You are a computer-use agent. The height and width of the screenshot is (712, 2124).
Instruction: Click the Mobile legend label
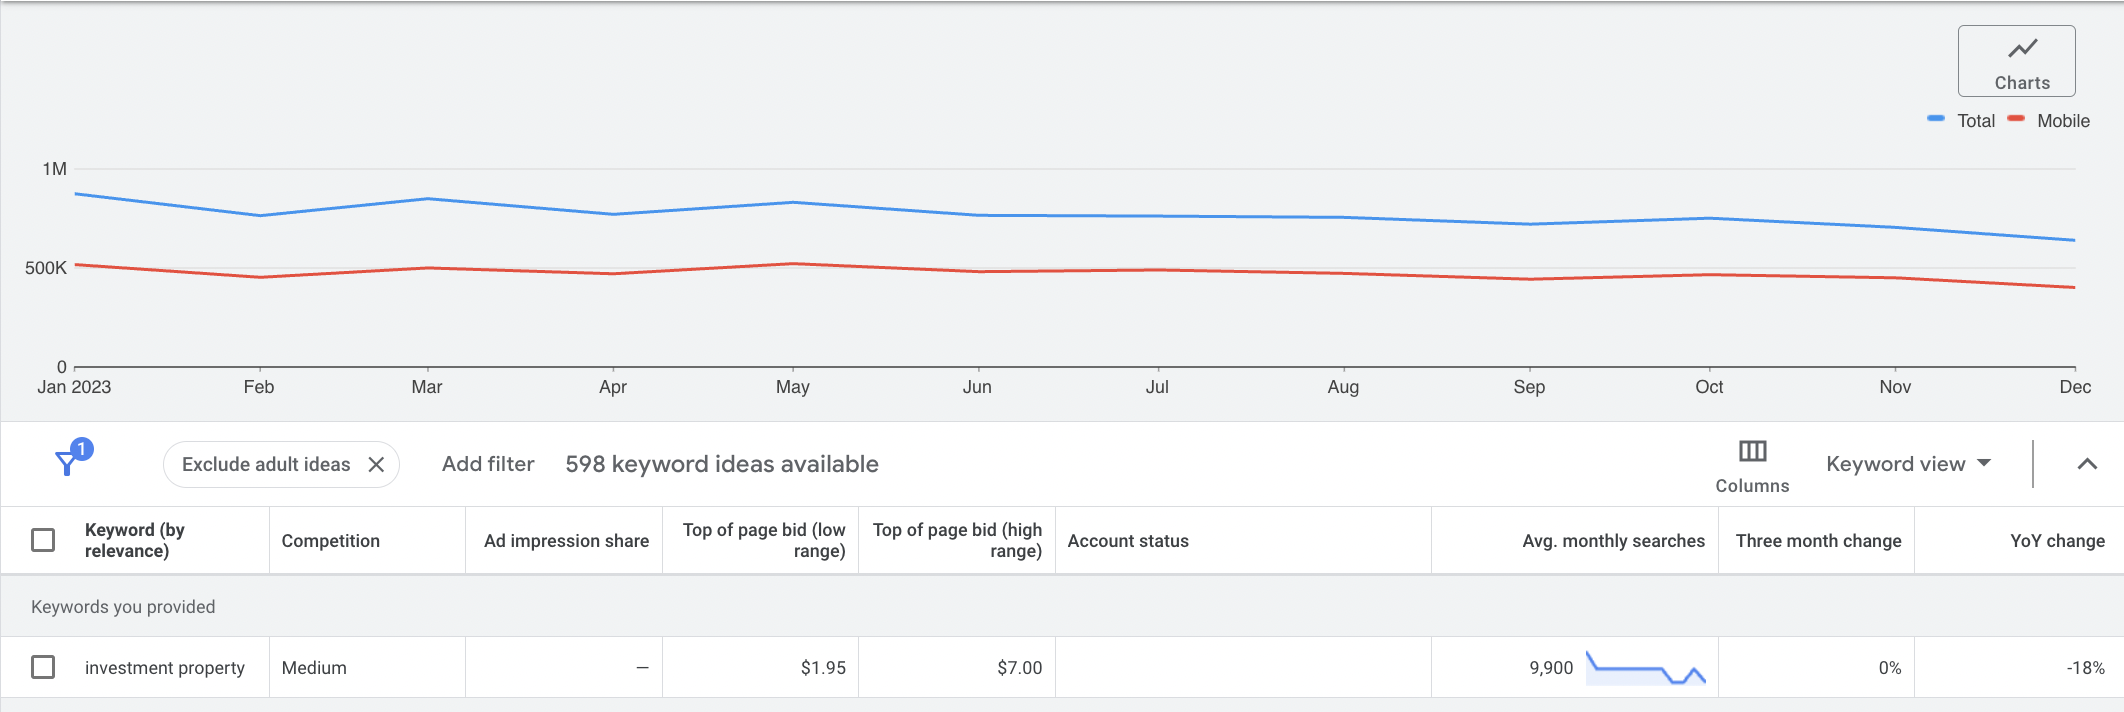point(2063,121)
